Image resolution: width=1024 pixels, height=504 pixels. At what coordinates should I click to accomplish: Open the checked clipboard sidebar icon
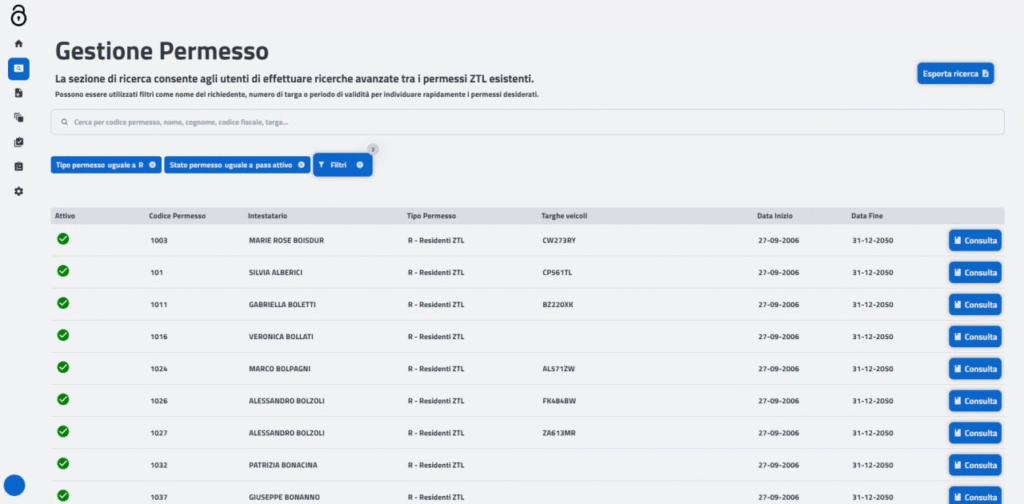pyautogui.click(x=18, y=142)
